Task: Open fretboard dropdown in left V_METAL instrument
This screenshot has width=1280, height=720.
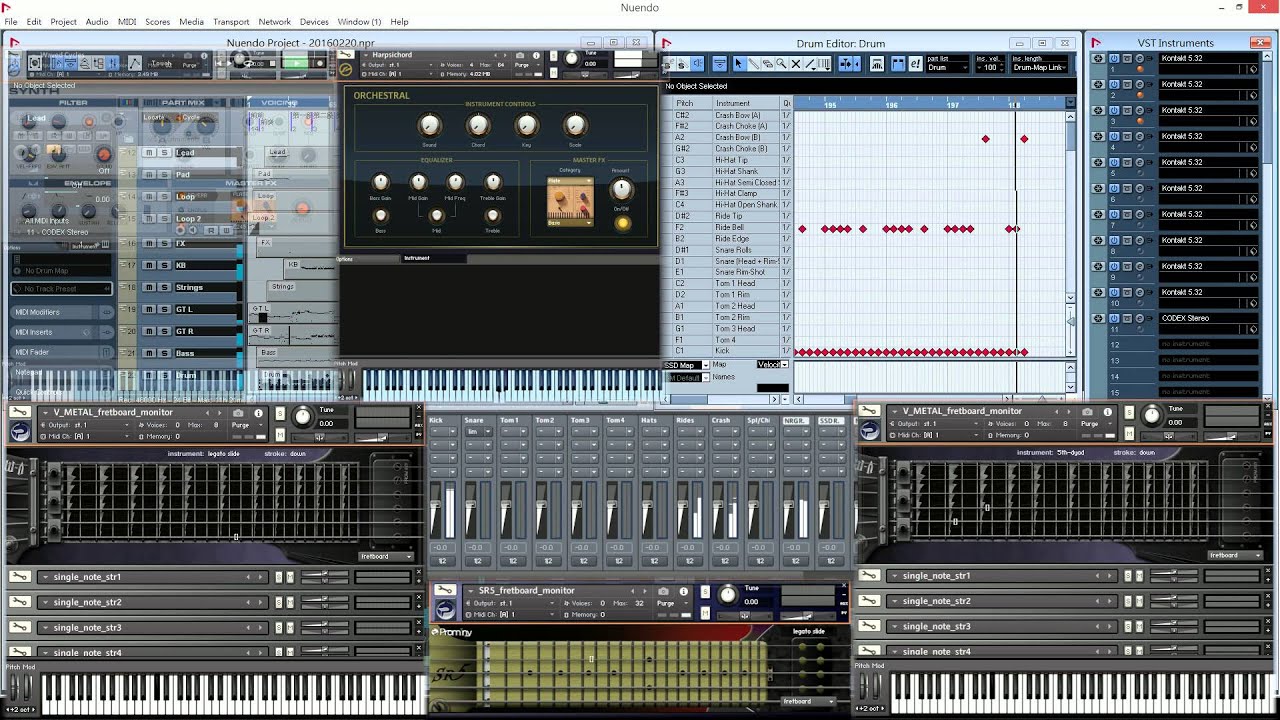Action: pos(386,556)
